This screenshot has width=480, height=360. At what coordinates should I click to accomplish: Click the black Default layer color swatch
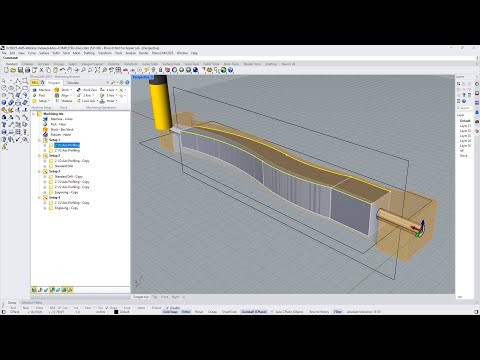[x=116, y=312]
